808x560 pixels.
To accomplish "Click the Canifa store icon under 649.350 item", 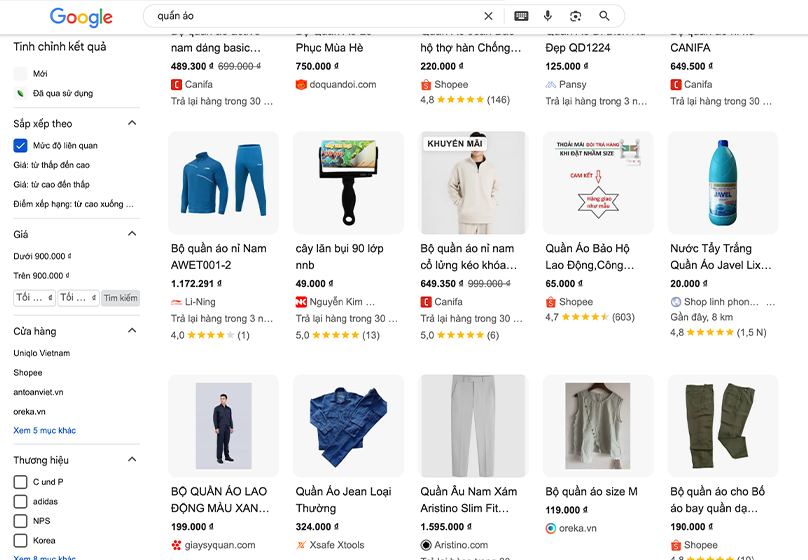I will tap(426, 302).
